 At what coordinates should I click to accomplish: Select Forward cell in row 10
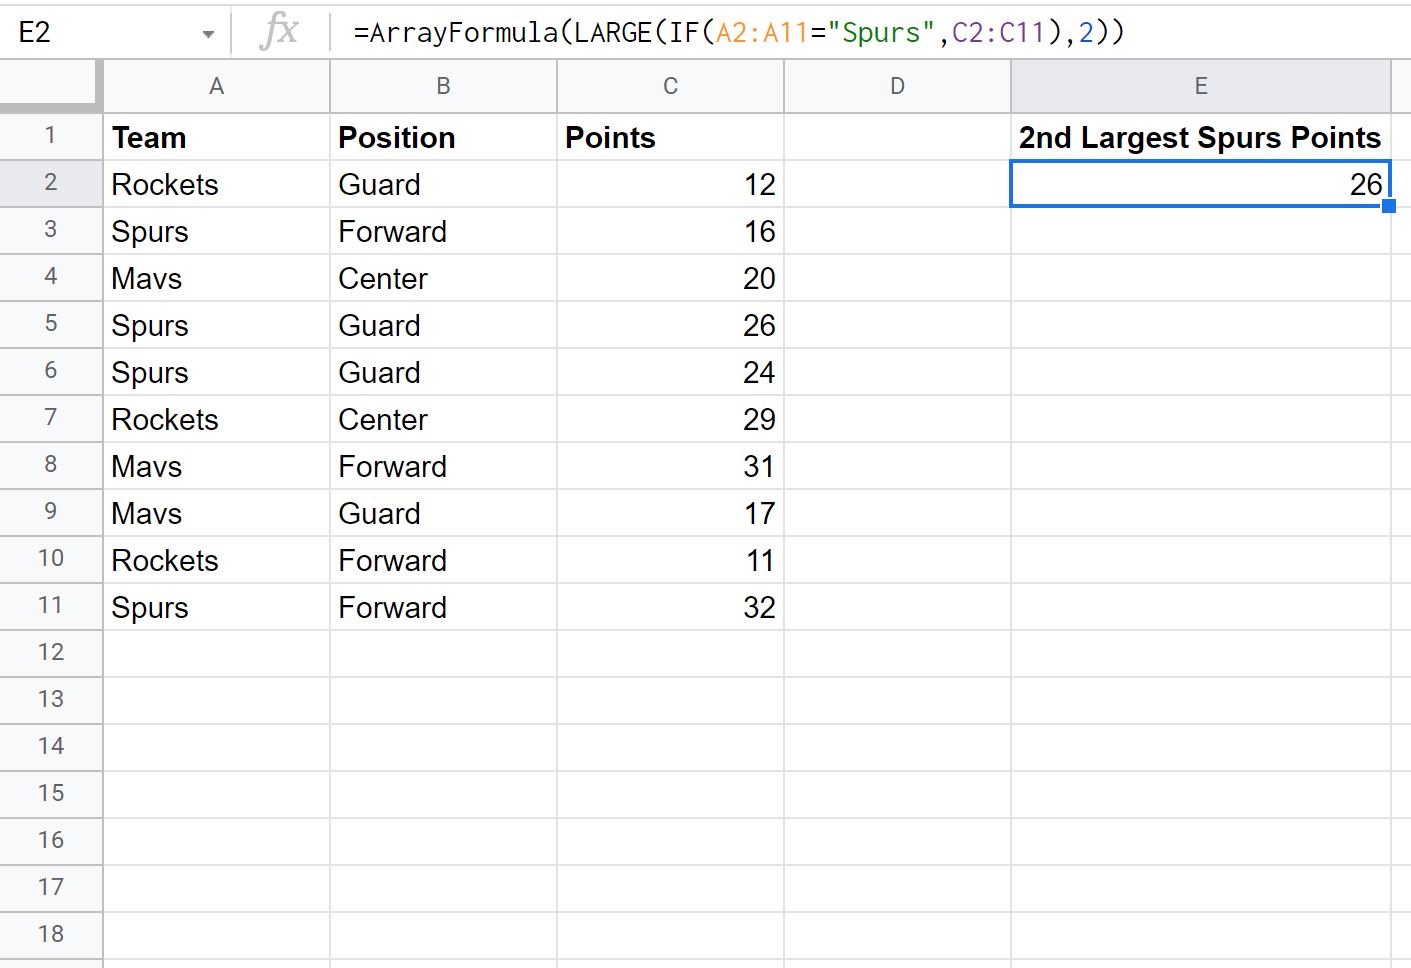pyautogui.click(x=444, y=560)
